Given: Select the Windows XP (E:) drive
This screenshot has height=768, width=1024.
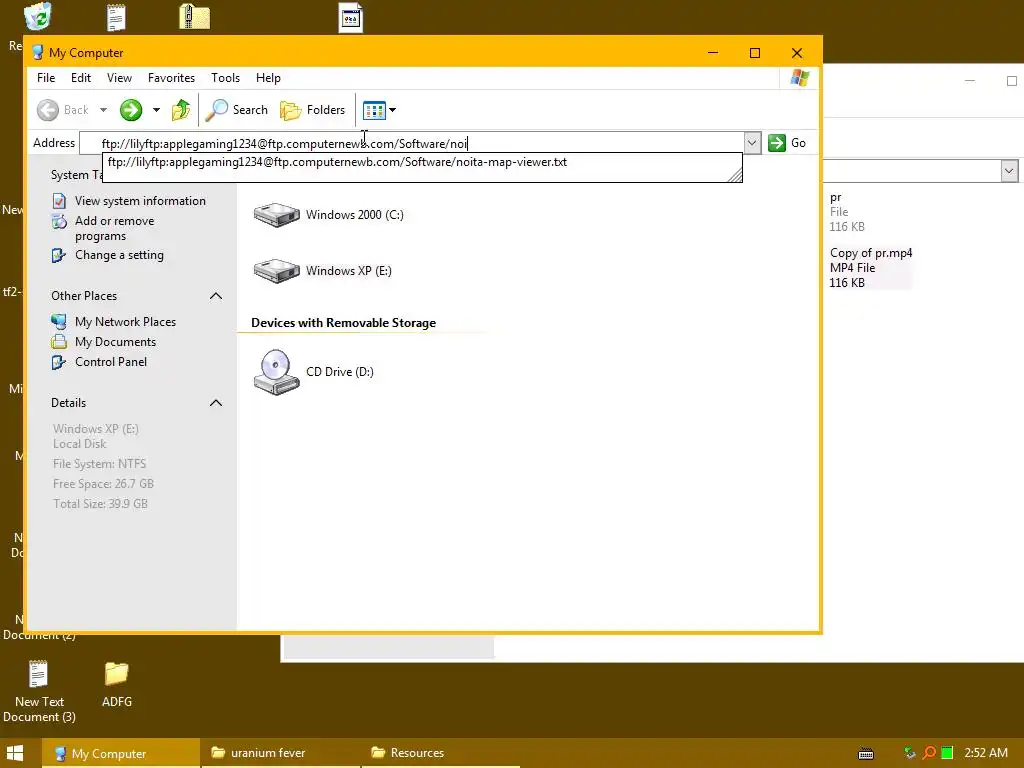Looking at the screenshot, I should point(323,271).
